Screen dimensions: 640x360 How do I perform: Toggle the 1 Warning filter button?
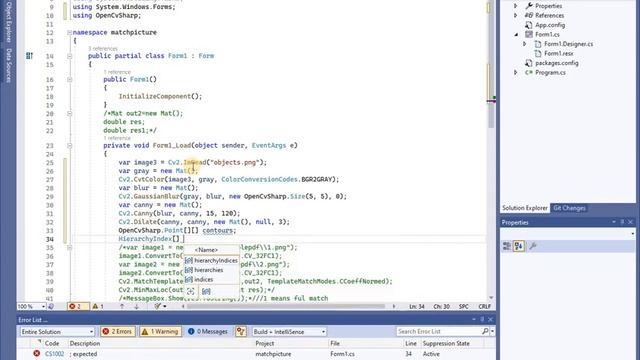point(160,331)
